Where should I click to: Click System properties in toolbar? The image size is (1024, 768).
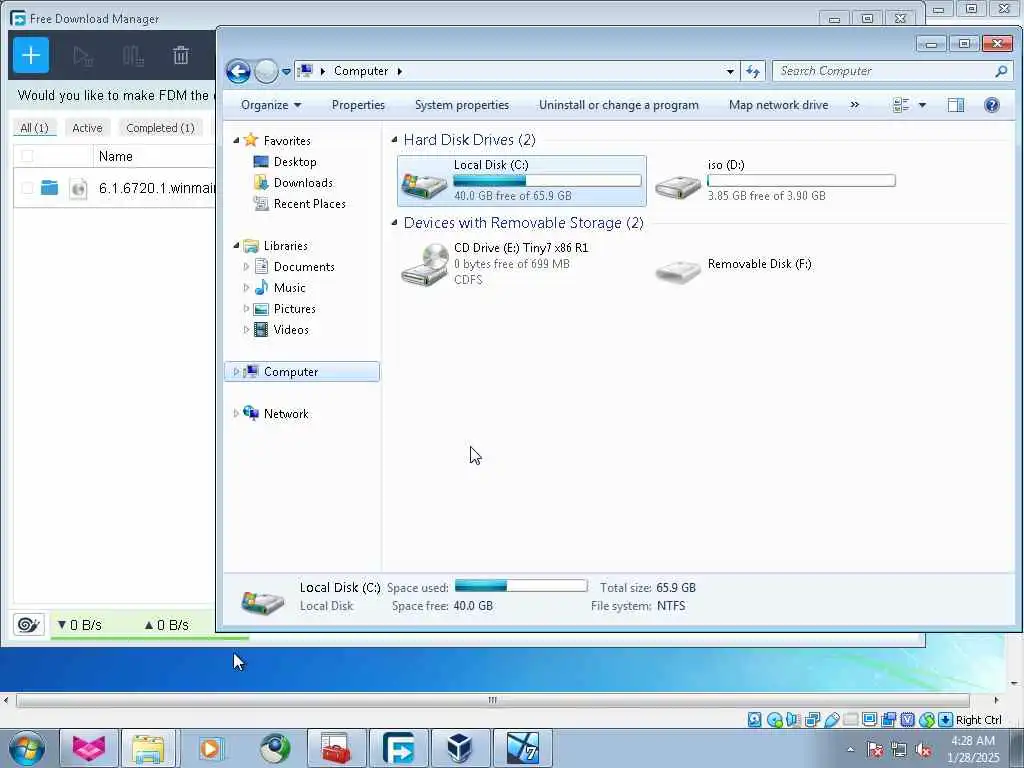tap(462, 105)
